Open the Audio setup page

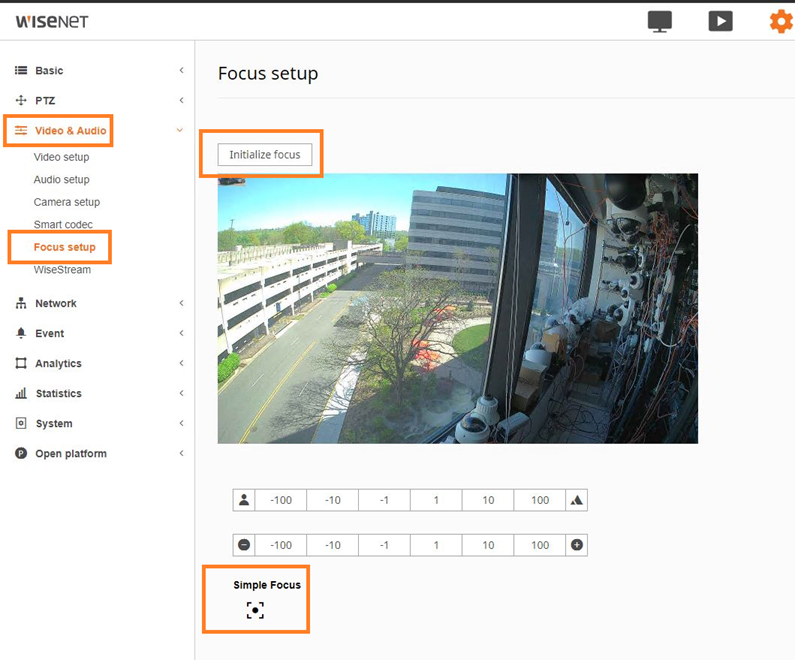pos(61,180)
